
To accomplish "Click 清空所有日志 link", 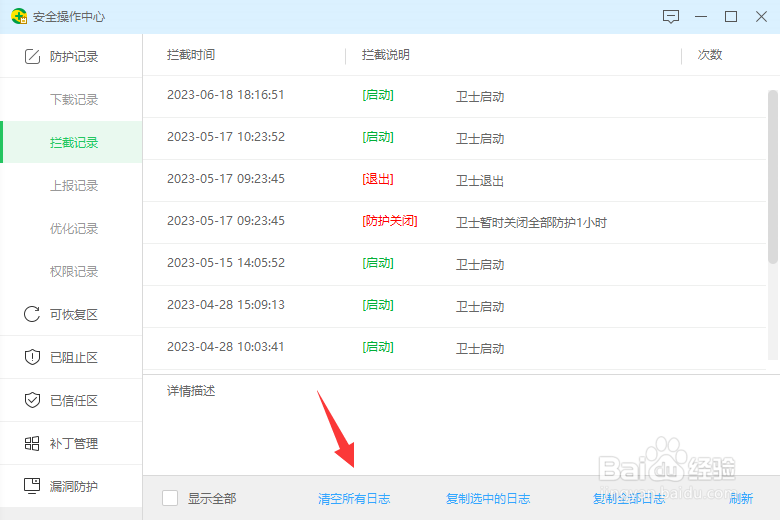I will click(x=354, y=499).
